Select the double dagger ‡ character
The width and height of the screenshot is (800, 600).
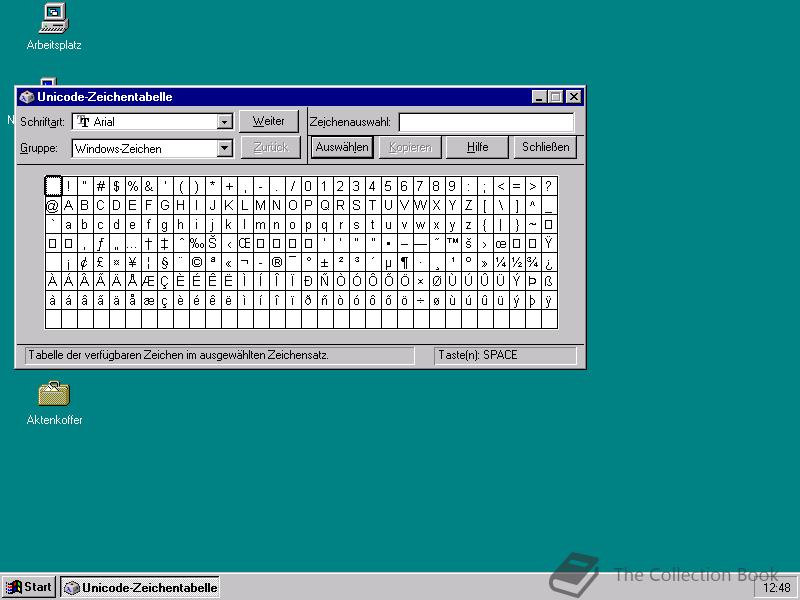(x=165, y=243)
